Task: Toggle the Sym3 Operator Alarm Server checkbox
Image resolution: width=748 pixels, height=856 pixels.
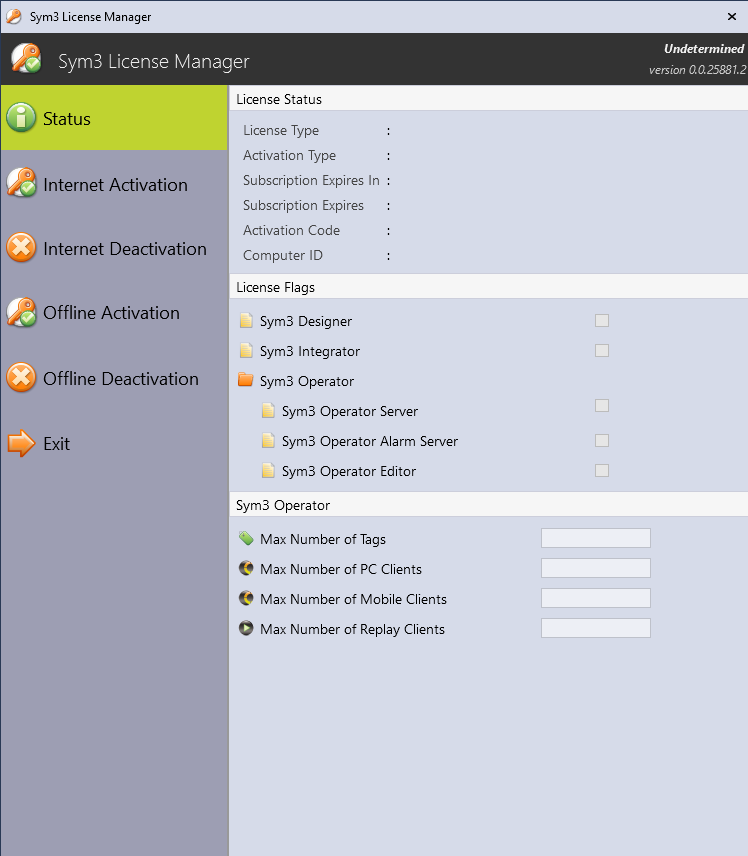Action: [602, 441]
